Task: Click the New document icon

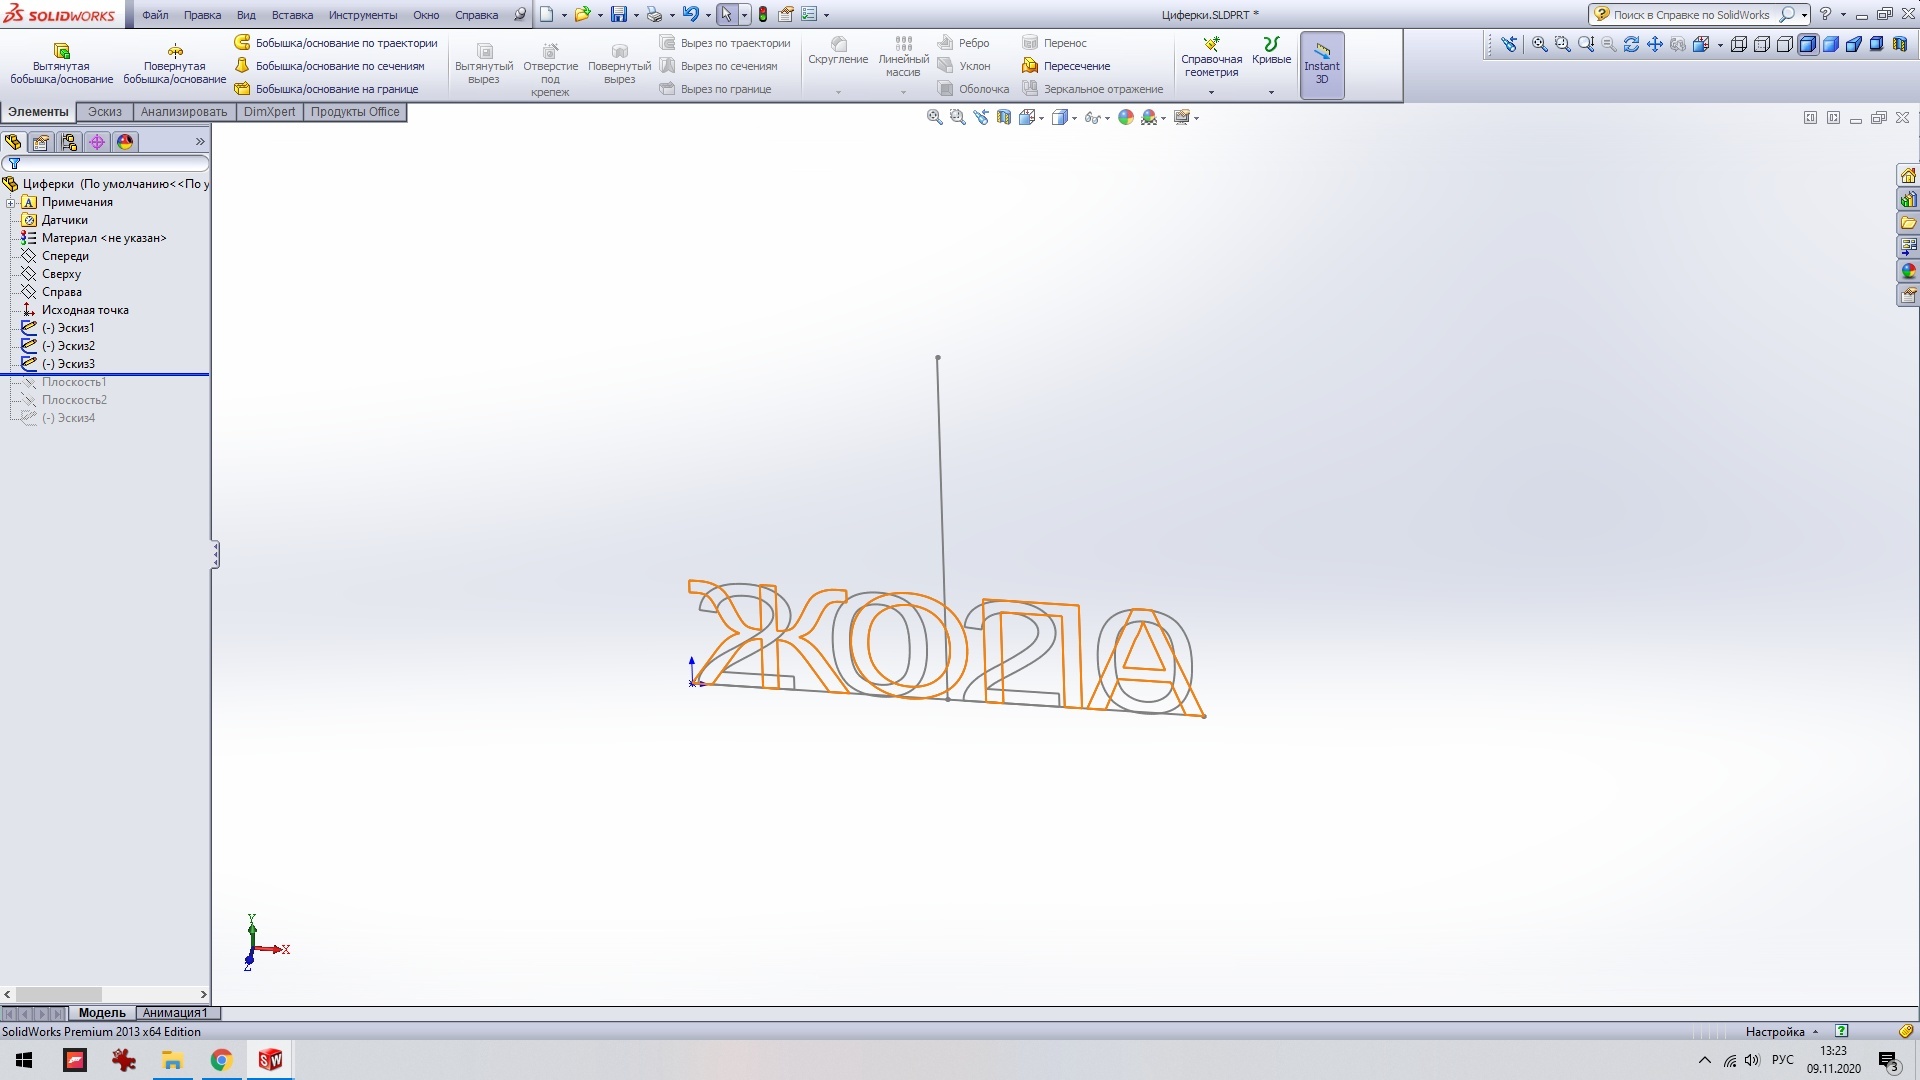Action: point(546,15)
